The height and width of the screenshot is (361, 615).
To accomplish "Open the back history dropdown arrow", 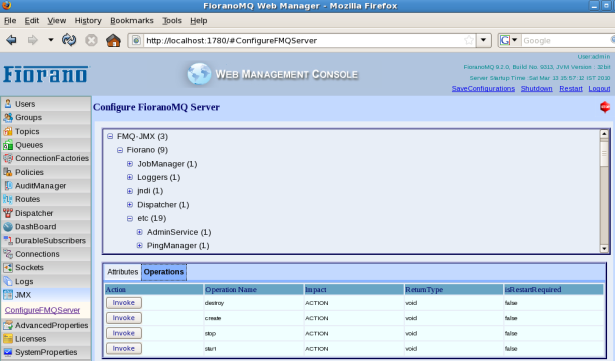I will click(x=51, y=40).
